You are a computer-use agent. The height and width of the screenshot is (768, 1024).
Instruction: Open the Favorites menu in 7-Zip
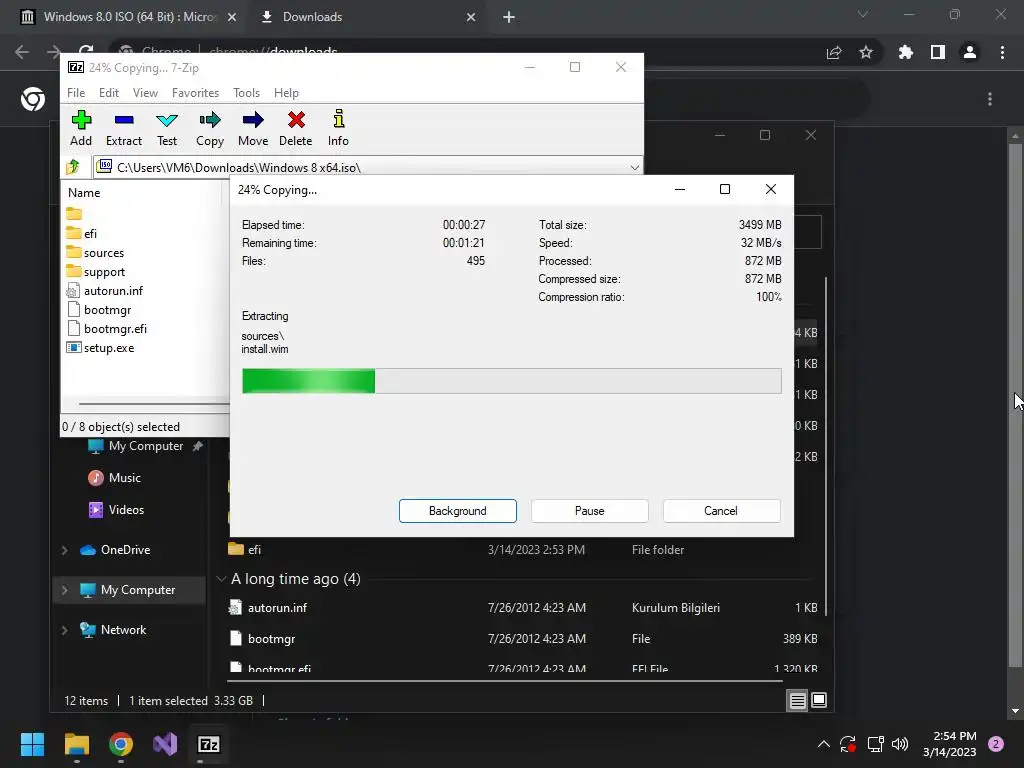(x=195, y=93)
